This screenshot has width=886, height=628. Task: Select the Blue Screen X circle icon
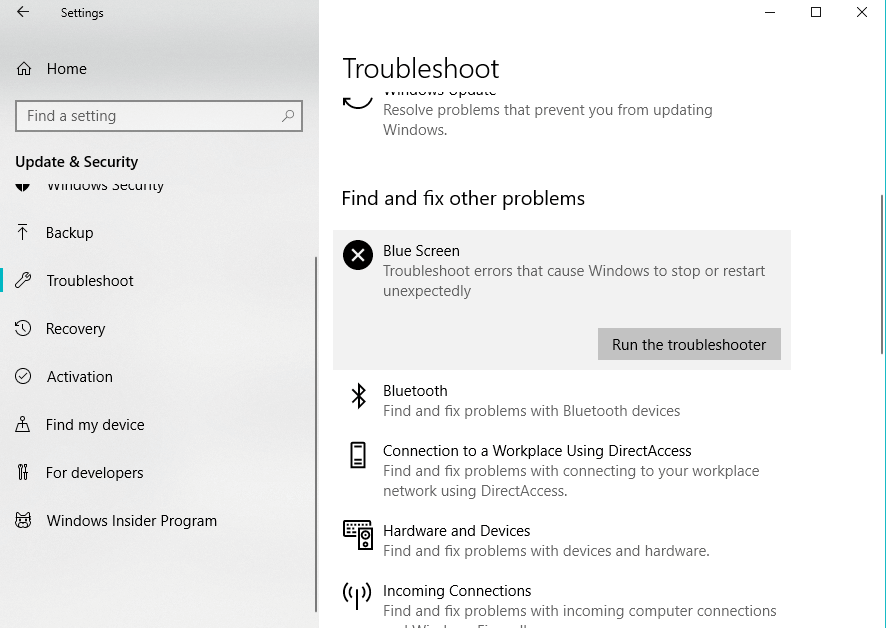(x=358, y=255)
